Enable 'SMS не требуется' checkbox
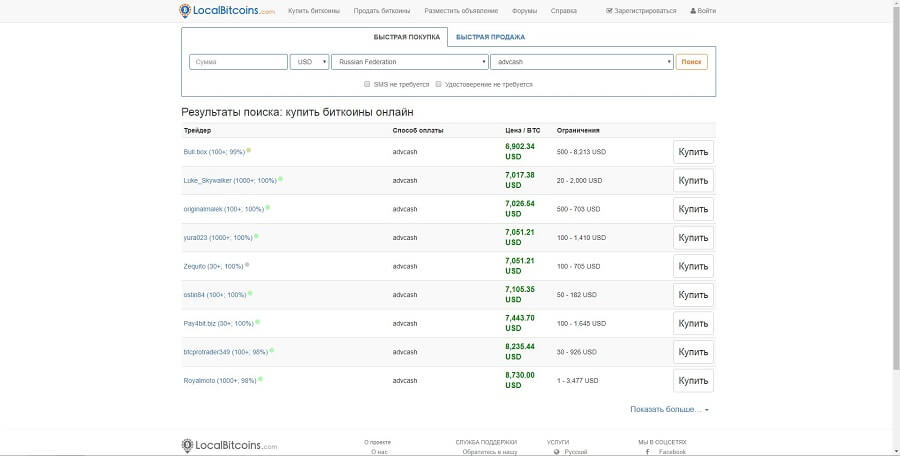The width and height of the screenshot is (900, 456). tap(367, 84)
